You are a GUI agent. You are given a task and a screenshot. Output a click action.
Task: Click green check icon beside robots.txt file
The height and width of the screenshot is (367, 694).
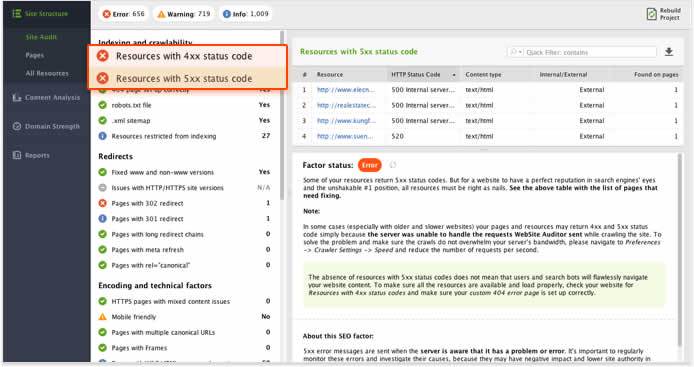(x=102, y=105)
